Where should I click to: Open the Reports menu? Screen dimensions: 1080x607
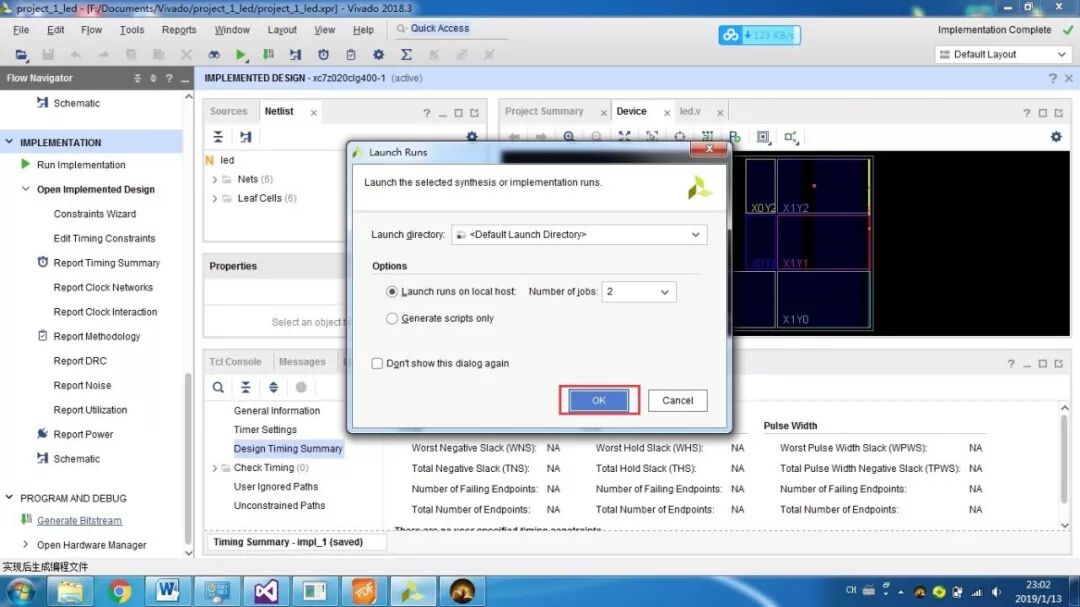179,30
